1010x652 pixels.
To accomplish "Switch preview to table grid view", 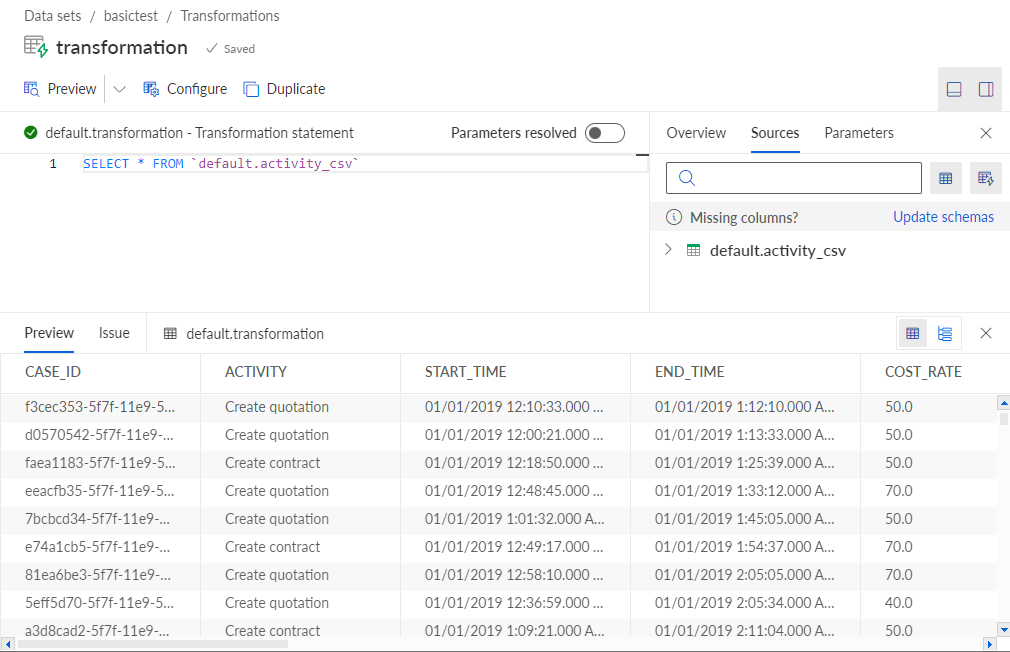I will 913,334.
